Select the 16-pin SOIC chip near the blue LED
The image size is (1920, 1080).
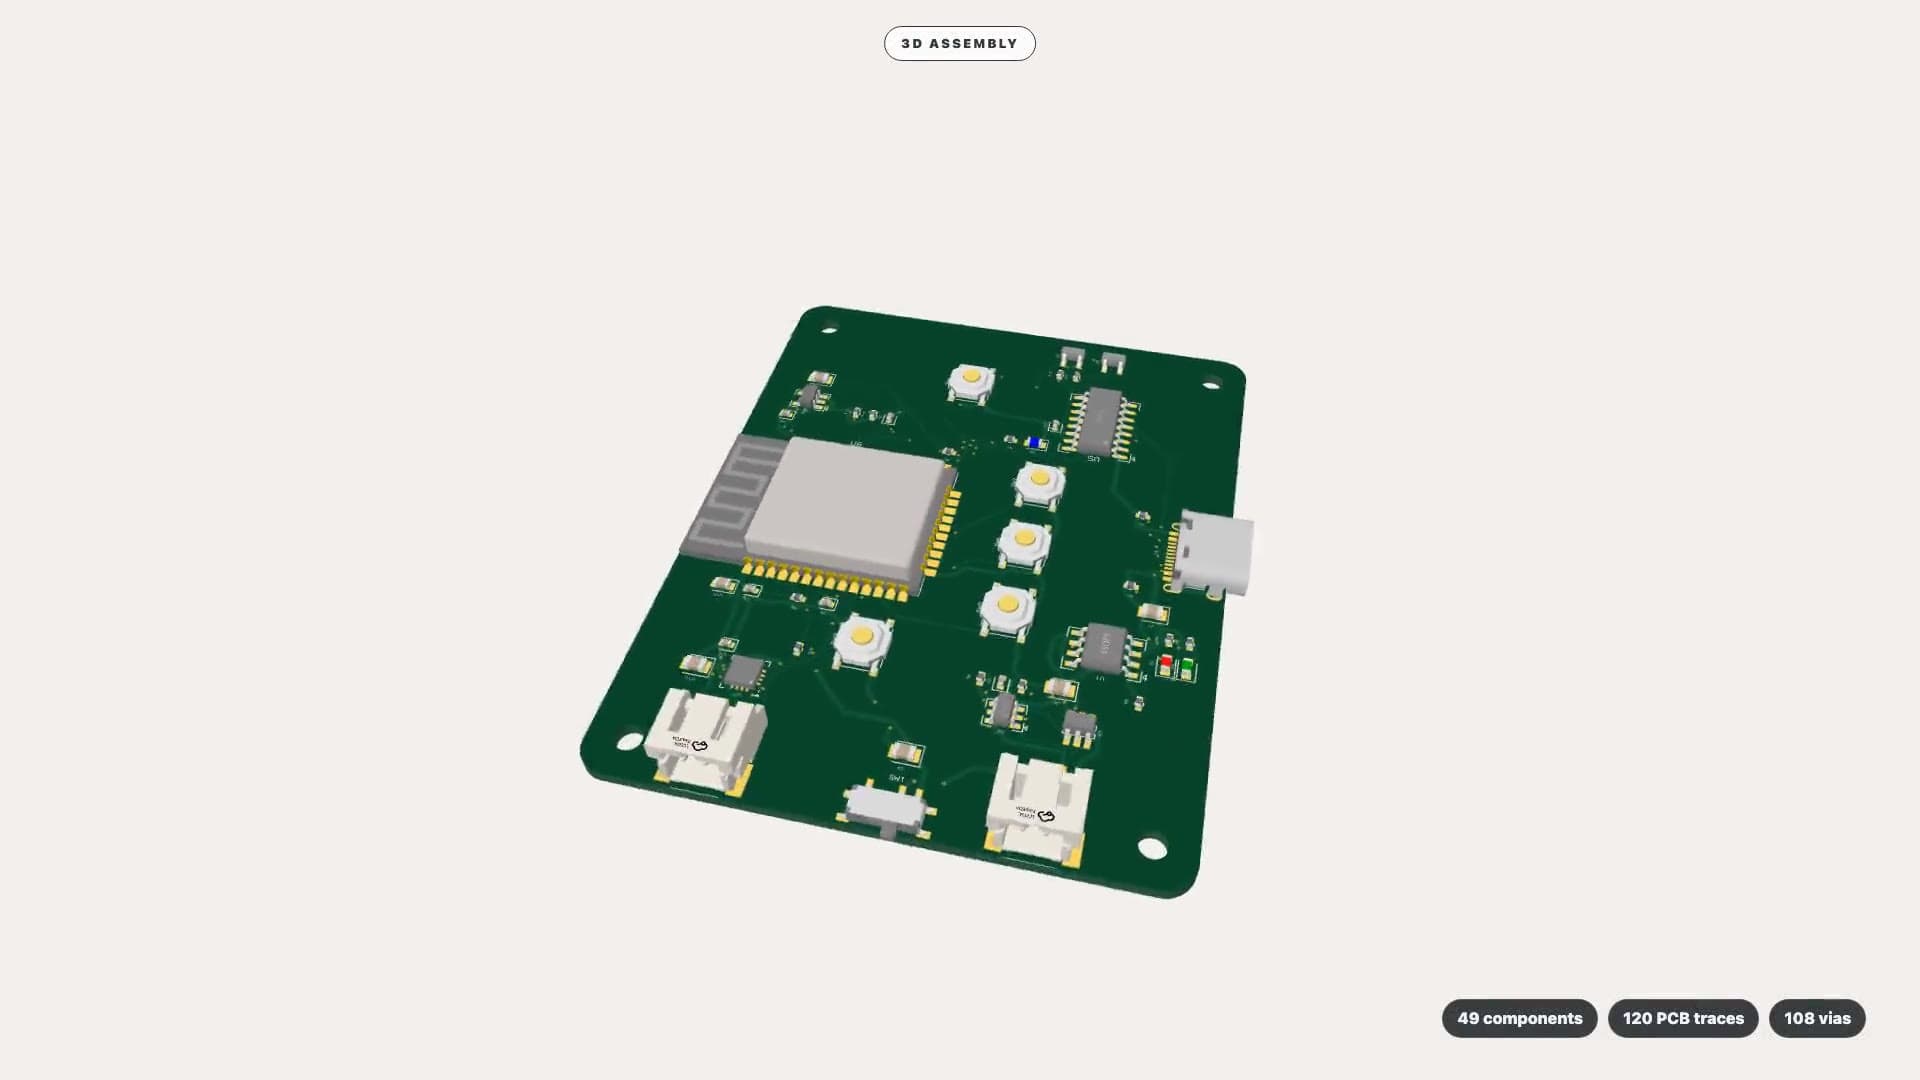[1102, 423]
